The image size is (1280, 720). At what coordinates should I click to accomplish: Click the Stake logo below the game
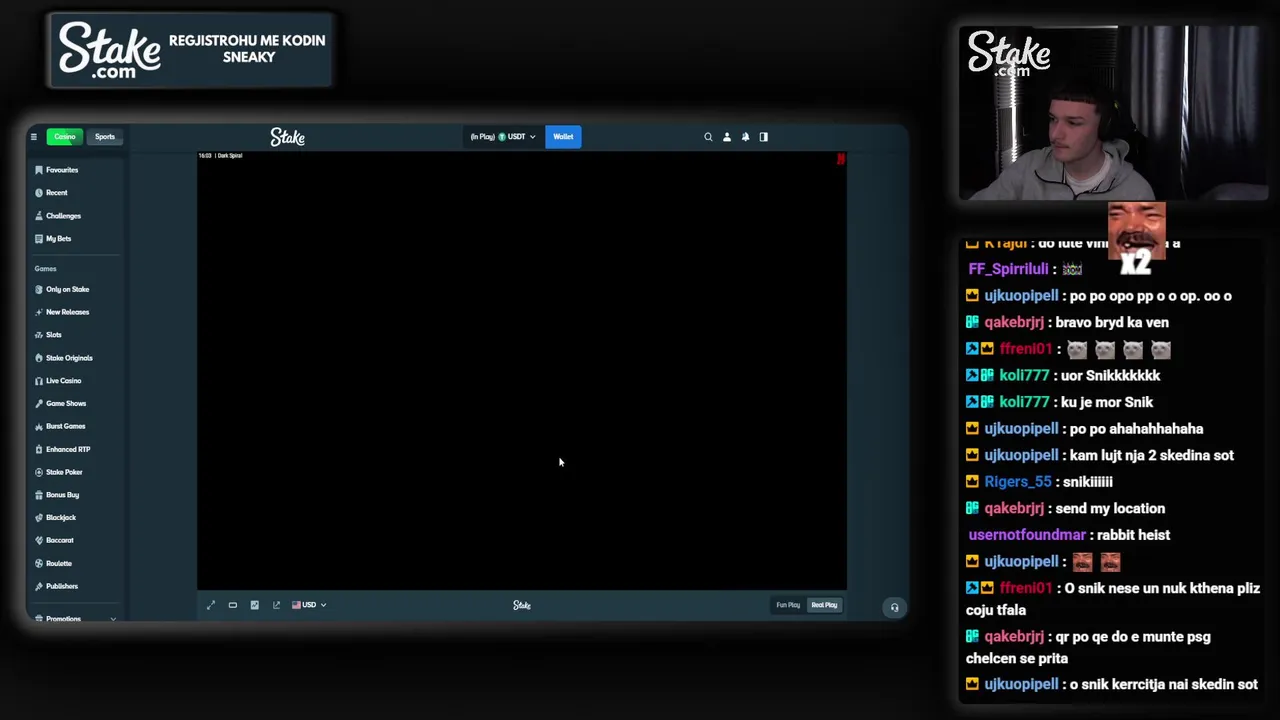click(x=522, y=605)
